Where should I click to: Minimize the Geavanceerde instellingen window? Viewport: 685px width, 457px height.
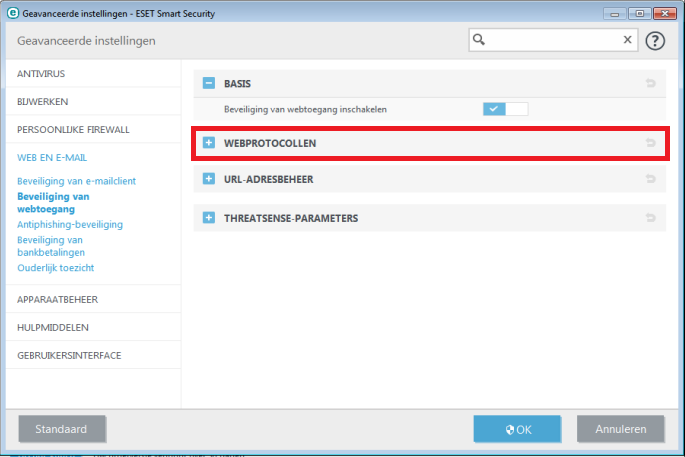click(615, 14)
